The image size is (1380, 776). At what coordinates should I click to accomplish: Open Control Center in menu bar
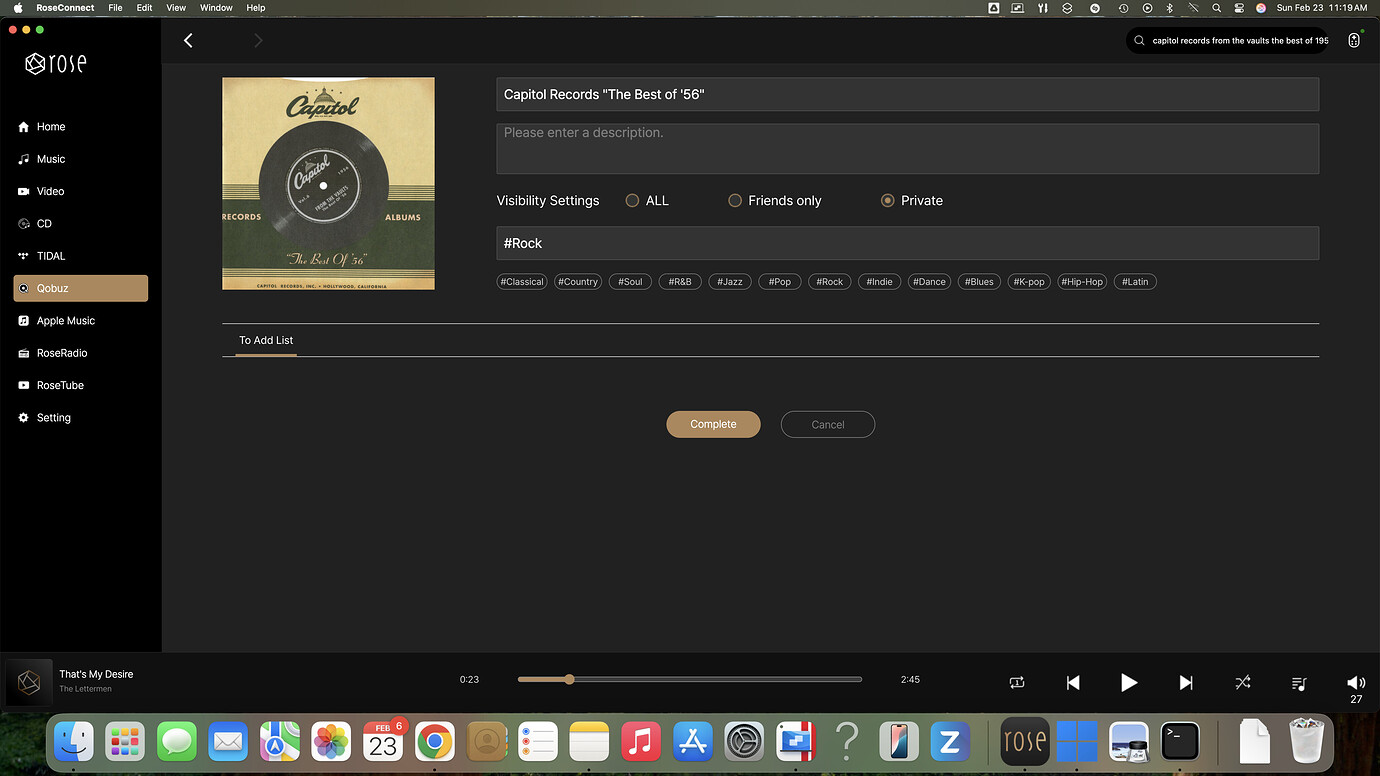[x=1239, y=7]
